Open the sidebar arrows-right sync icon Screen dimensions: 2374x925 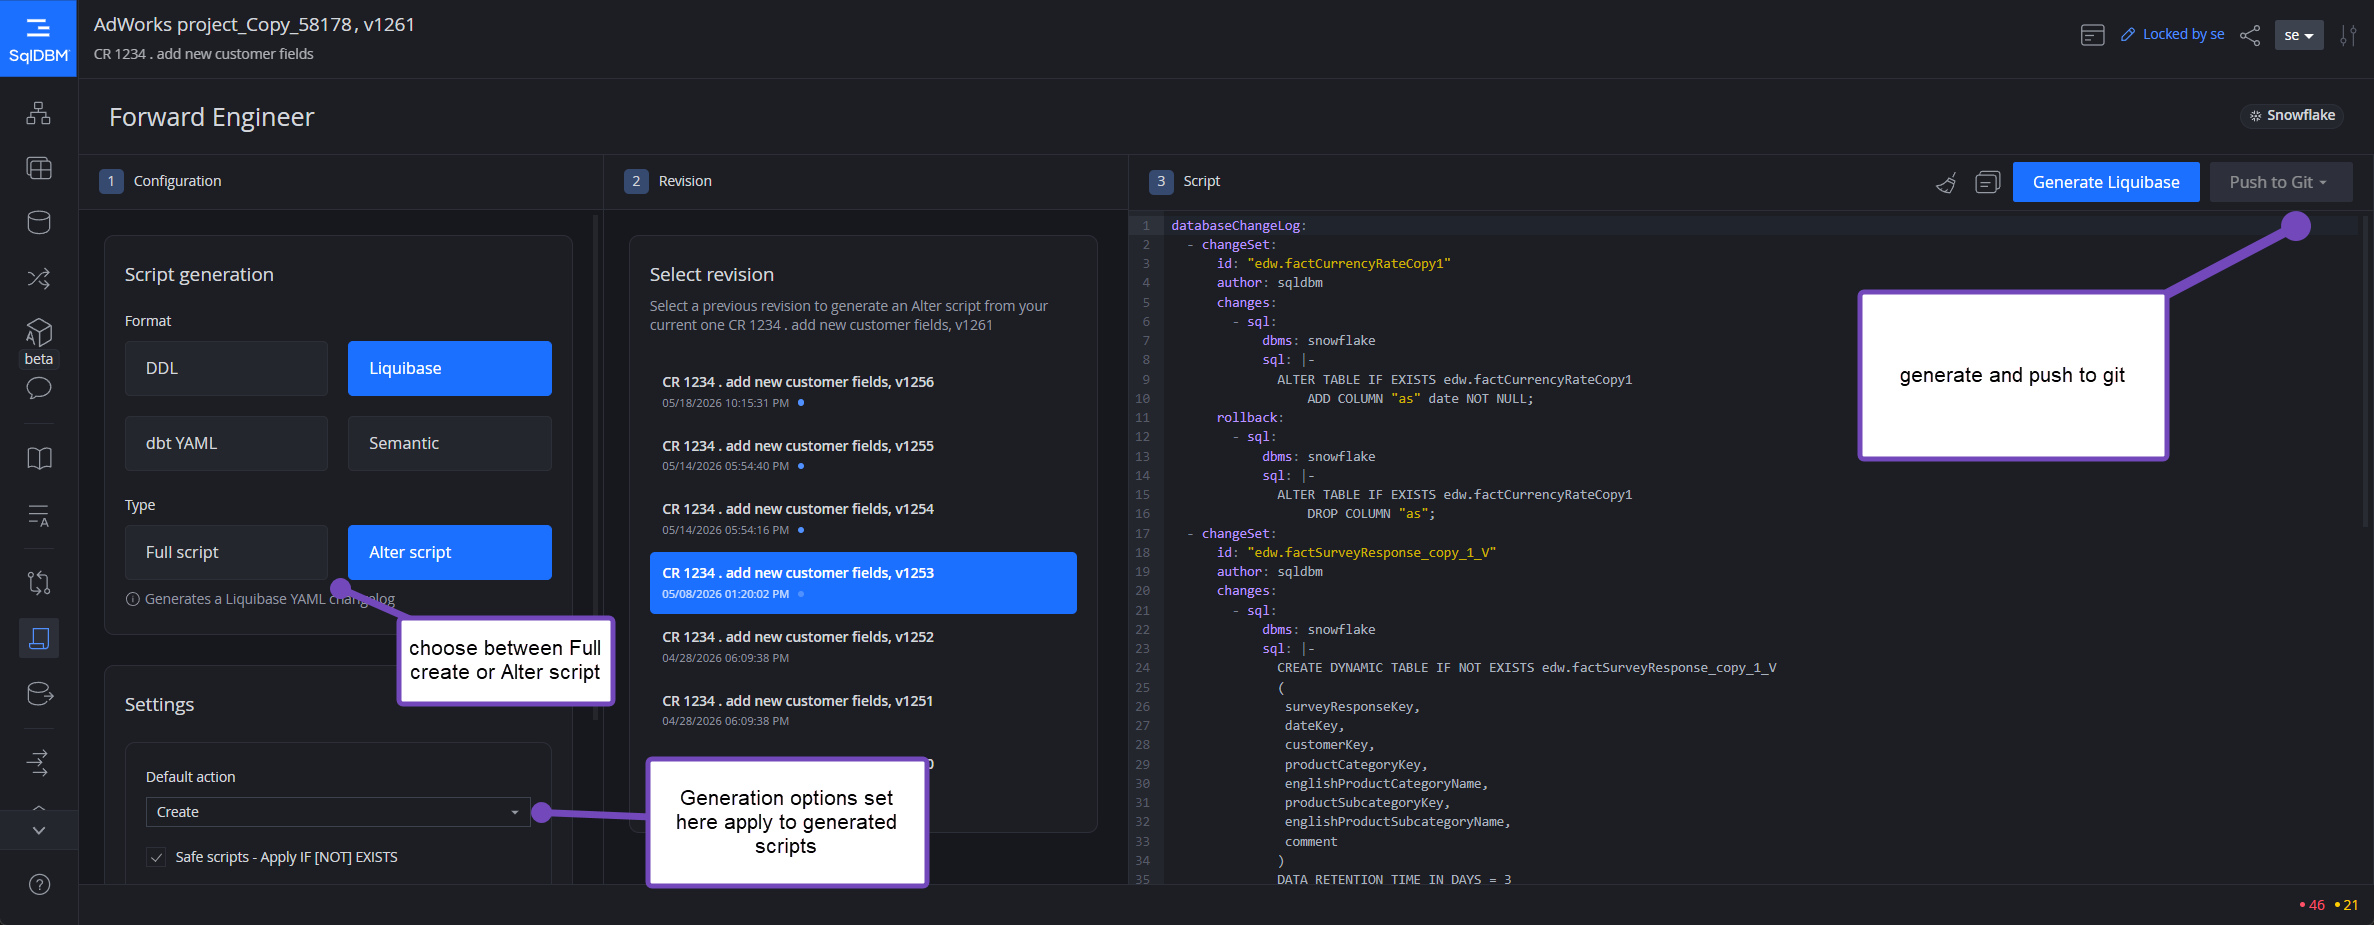pos(38,763)
